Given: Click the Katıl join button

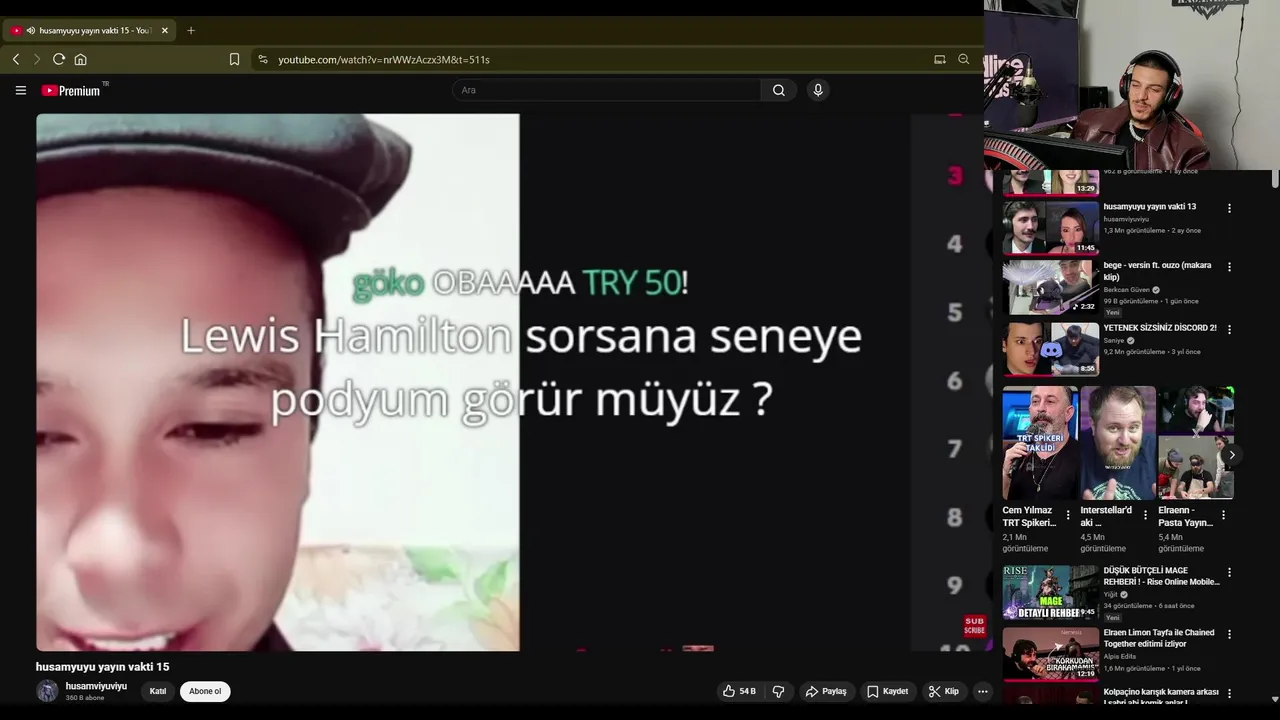Looking at the screenshot, I should (158, 691).
